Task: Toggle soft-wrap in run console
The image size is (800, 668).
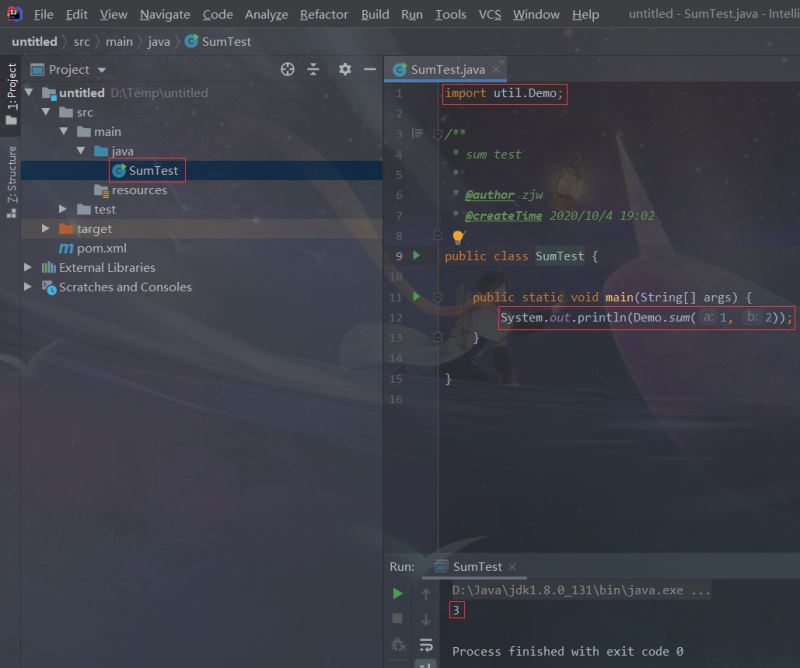Action: click(x=426, y=645)
